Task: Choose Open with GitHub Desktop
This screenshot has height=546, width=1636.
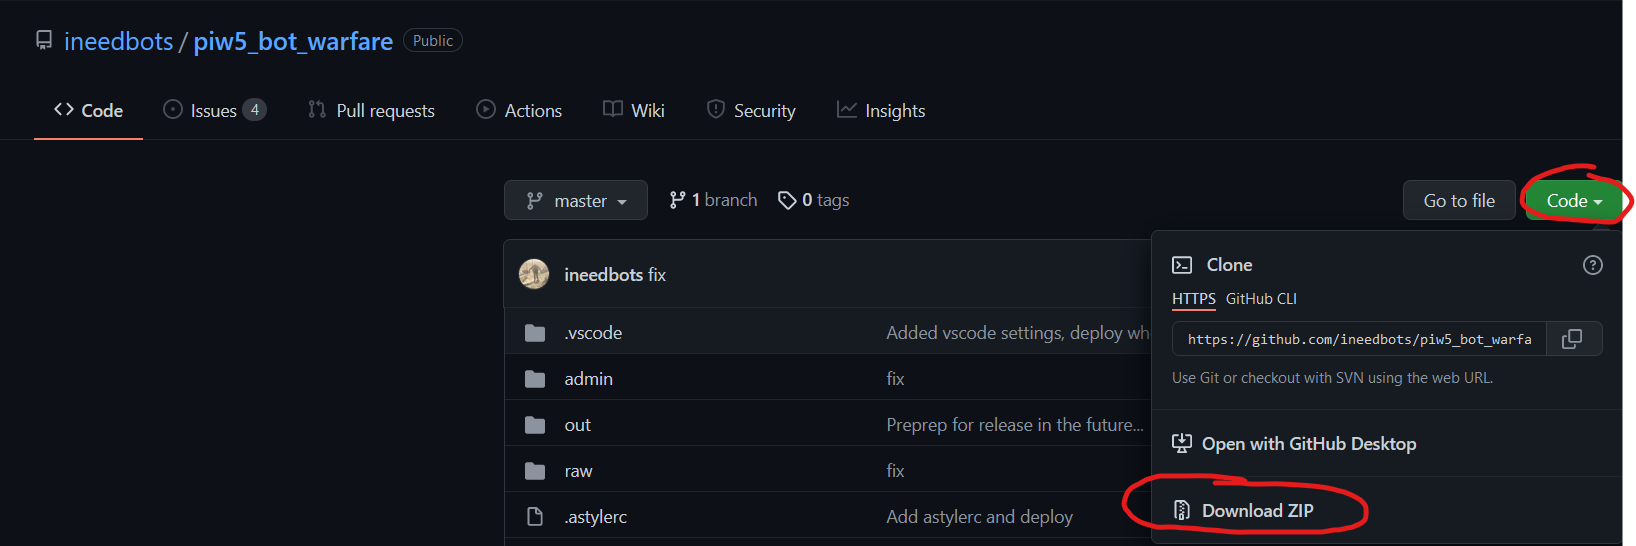Action: (1308, 444)
